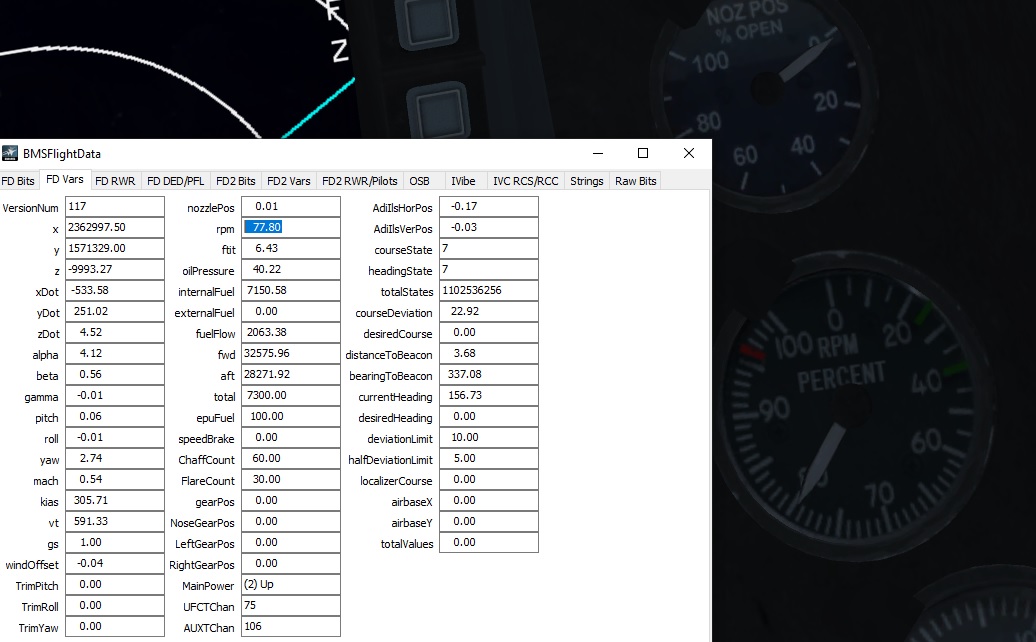Click the z field showing -9993.27
Image resolution: width=1036 pixels, height=642 pixels.
[x=115, y=269]
